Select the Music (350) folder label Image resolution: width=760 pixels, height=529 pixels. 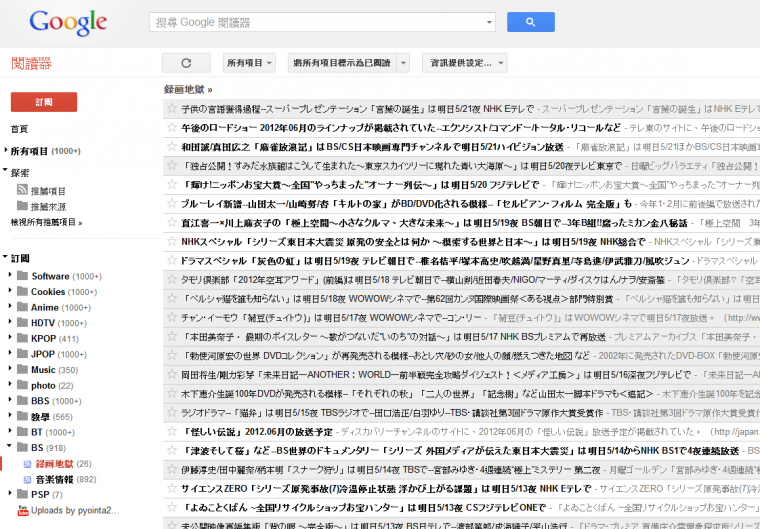pos(54,369)
